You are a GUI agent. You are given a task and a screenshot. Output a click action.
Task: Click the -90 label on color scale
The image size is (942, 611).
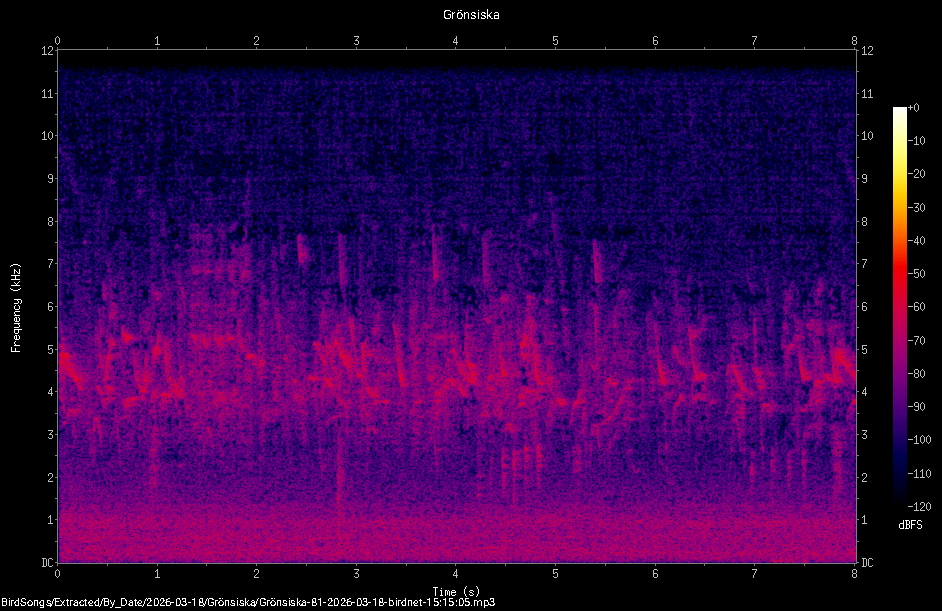916,407
